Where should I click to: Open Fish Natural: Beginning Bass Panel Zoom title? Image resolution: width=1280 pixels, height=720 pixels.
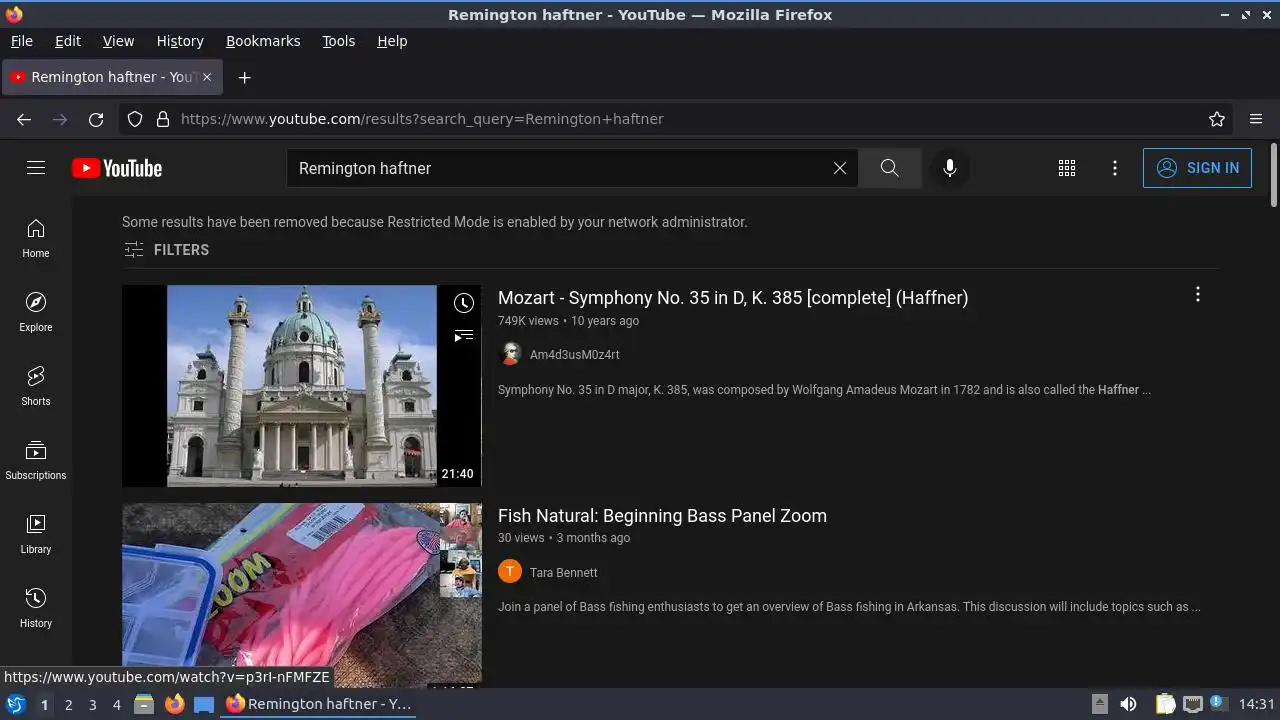pyautogui.click(x=662, y=516)
